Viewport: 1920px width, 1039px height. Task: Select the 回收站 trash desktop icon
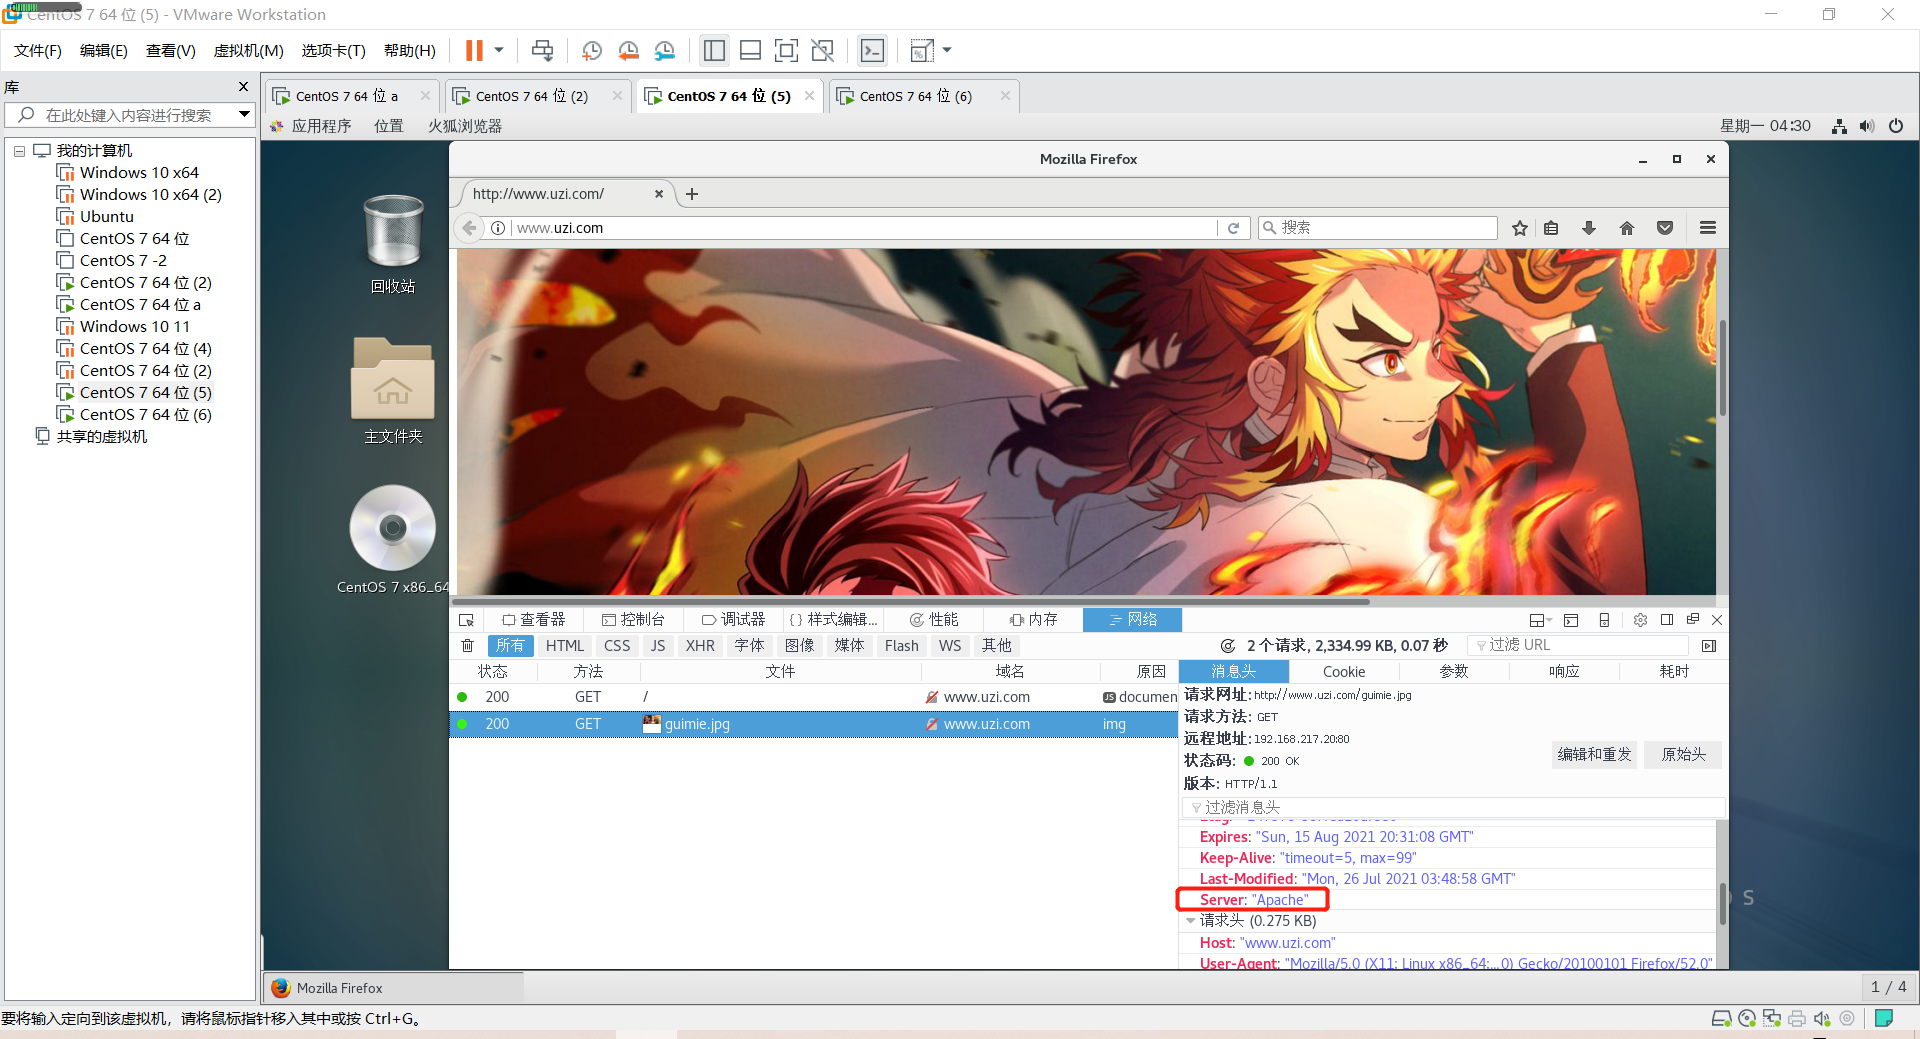pos(393,244)
